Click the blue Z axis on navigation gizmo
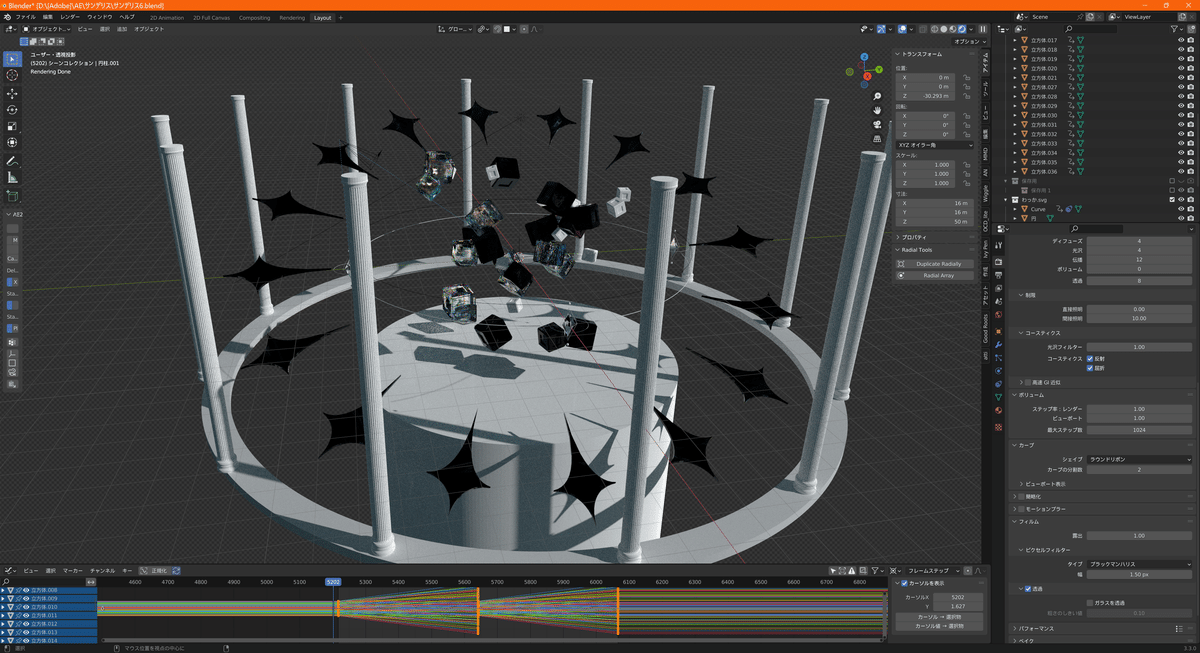 [x=866, y=57]
